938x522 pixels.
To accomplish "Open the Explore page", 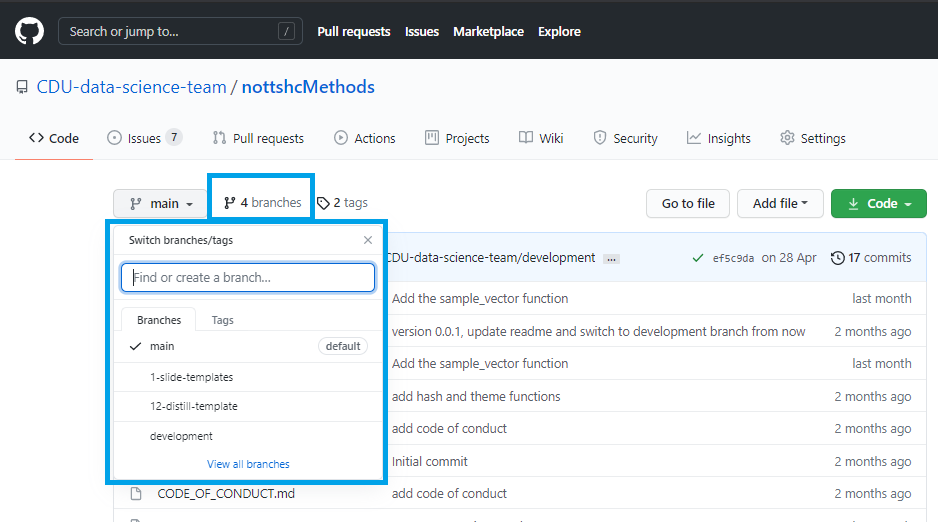I will tap(559, 32).
